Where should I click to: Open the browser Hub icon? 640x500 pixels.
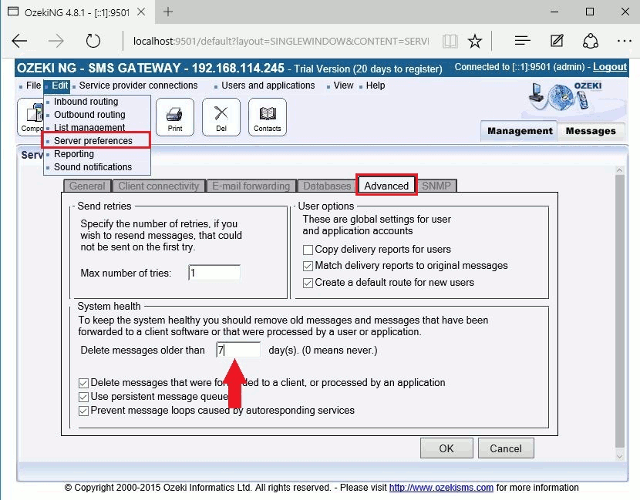click(x=522, y=41)
